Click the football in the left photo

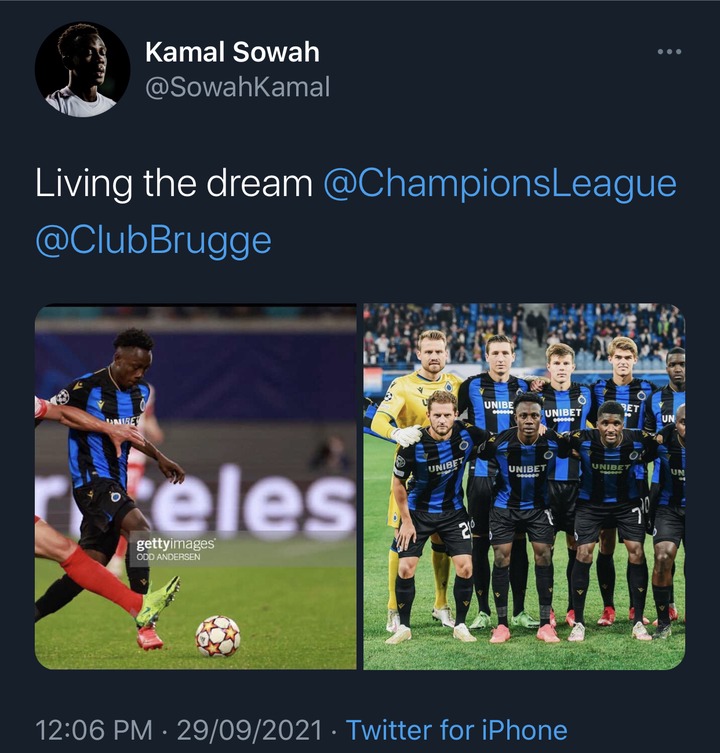pos(218,636)
